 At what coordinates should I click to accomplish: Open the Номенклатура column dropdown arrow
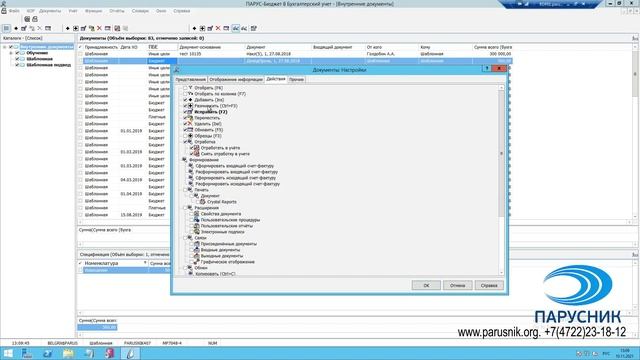click(x=145, y=263)
